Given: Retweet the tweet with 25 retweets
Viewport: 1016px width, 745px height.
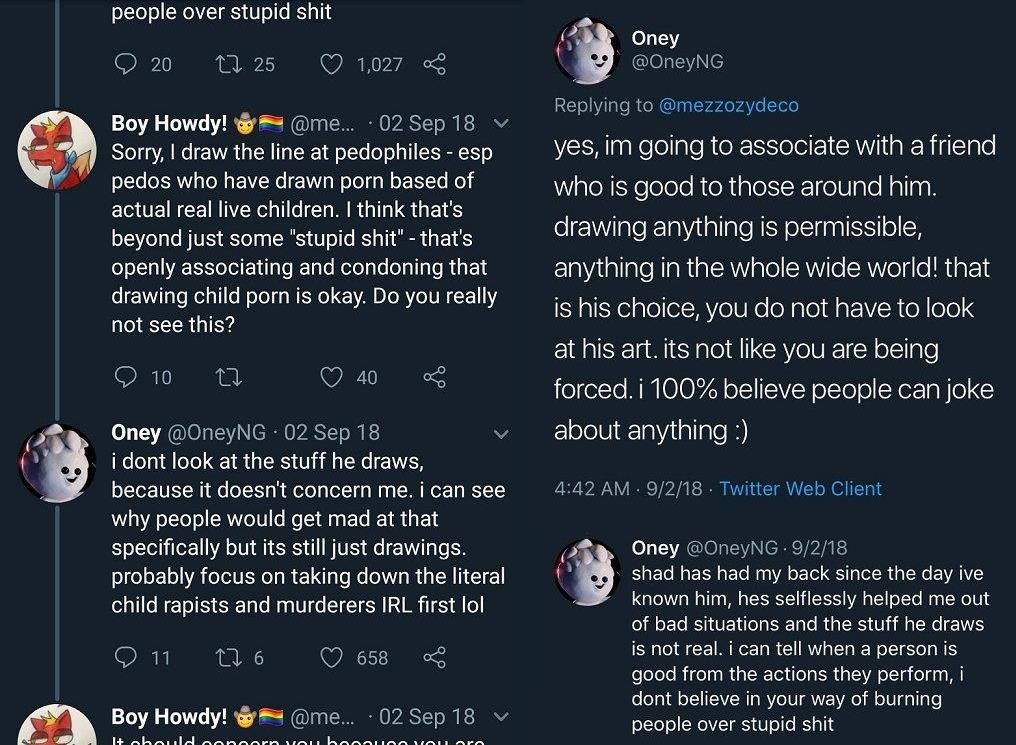Looking at the screenshot, I should (227, 64).
